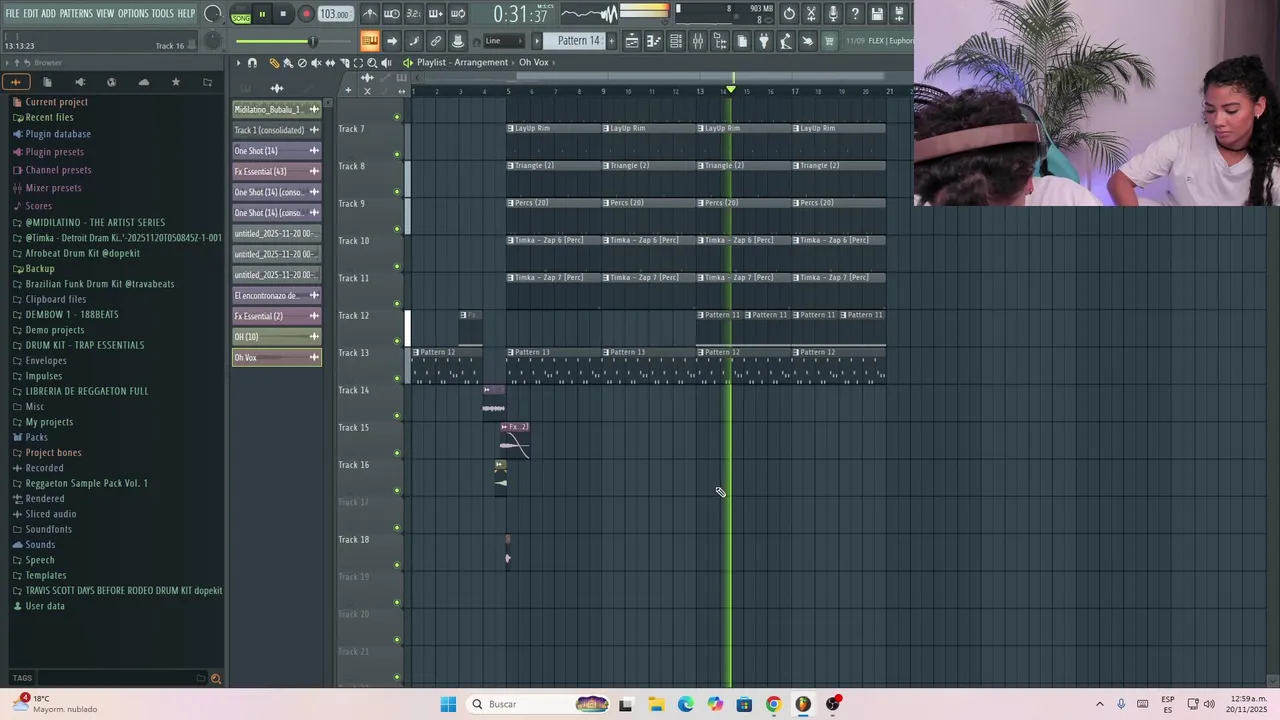Toggle loop recording icon
Screen dimensions: 1280x720
[x=458, y=14]
